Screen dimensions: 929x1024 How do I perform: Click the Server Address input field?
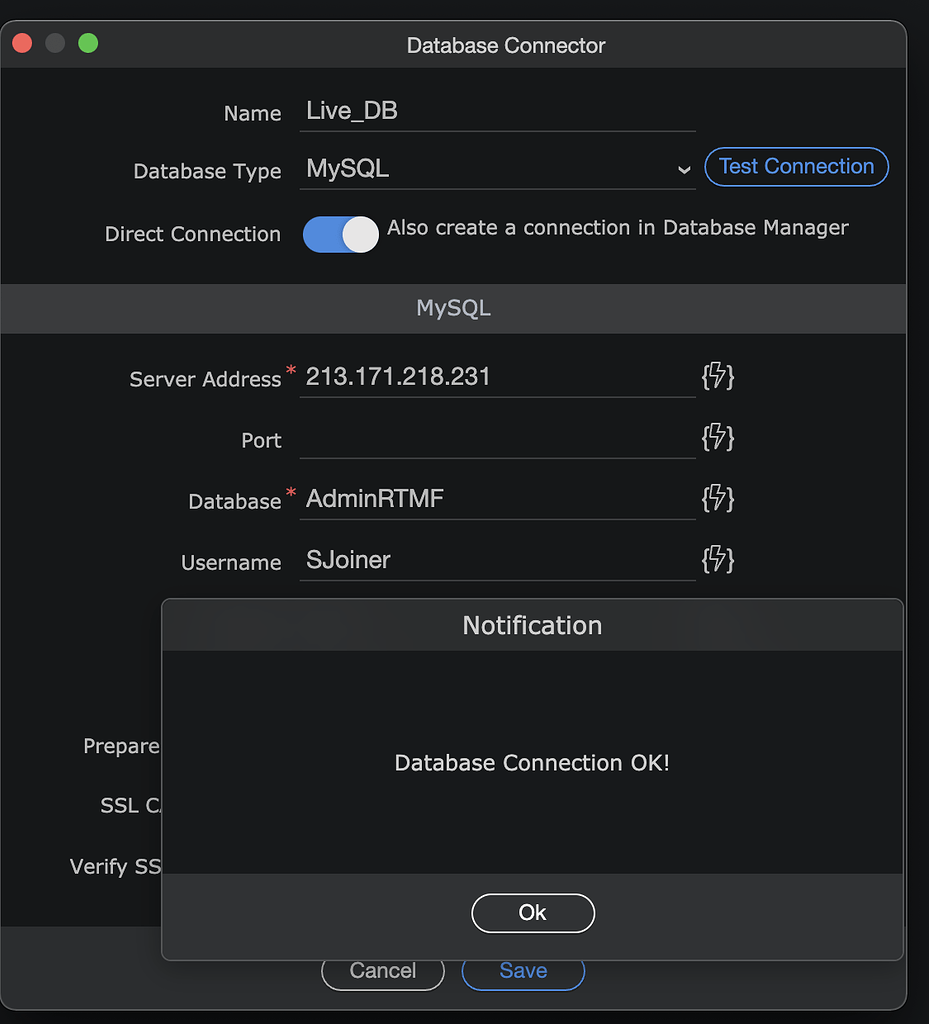click(497, 377)
